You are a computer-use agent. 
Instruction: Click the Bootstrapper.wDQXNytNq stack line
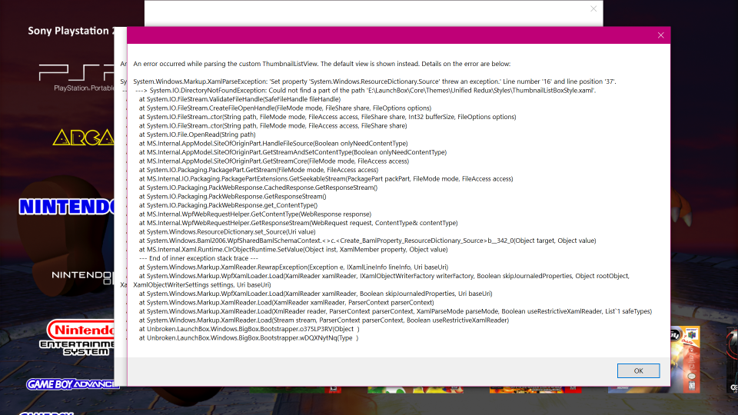(248, 338)
